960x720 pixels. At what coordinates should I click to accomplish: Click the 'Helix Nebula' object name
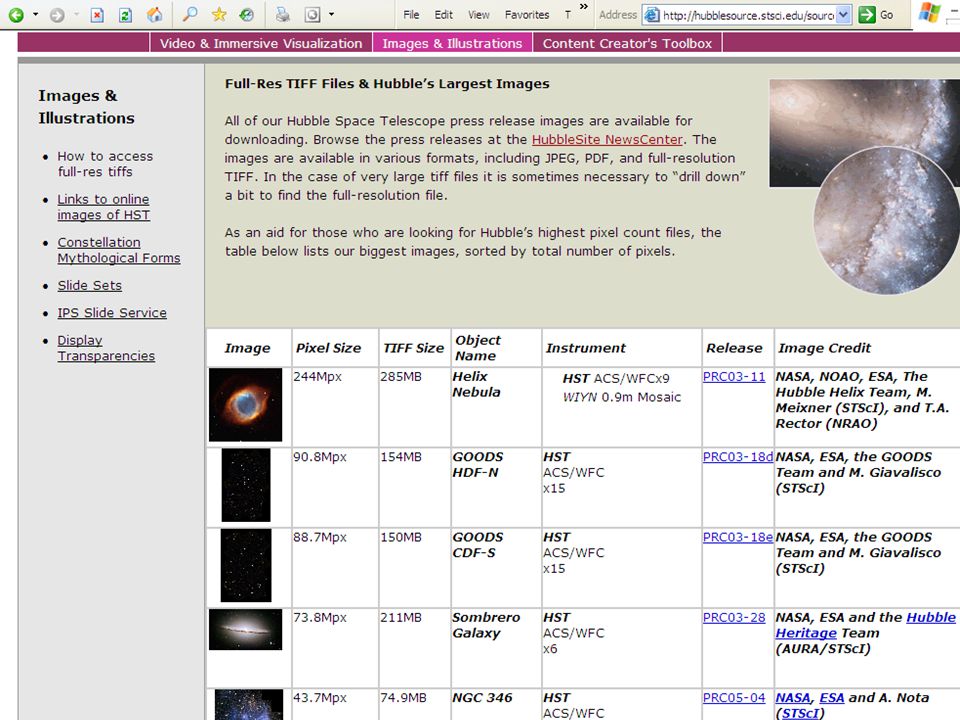[x=476, y=384]
